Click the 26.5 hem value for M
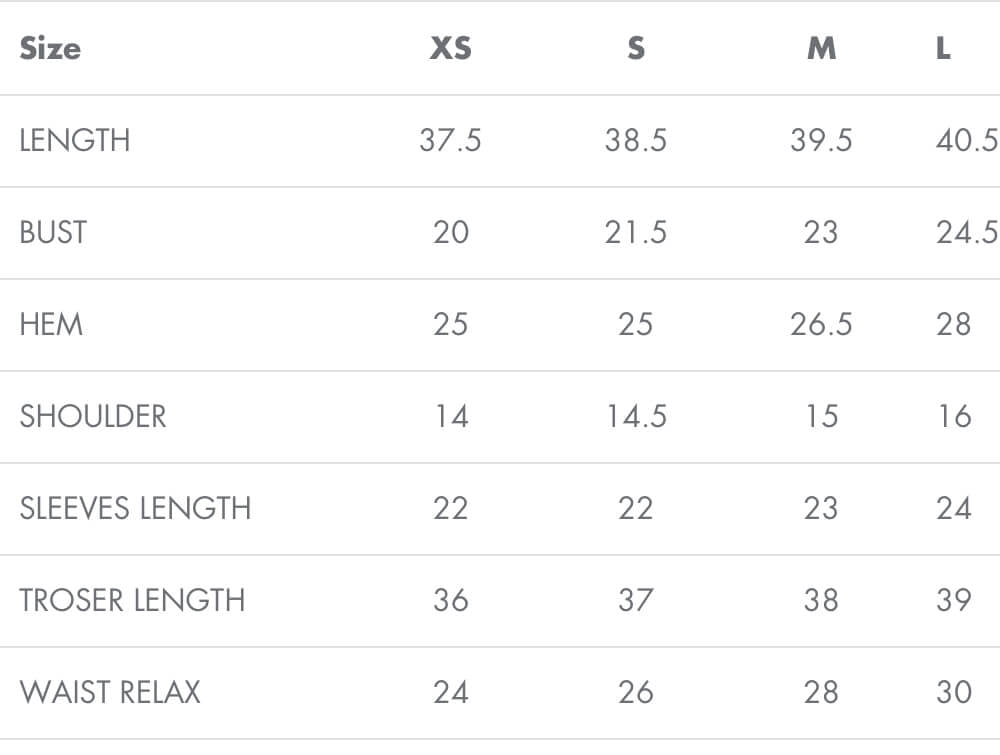 [821, 324]
